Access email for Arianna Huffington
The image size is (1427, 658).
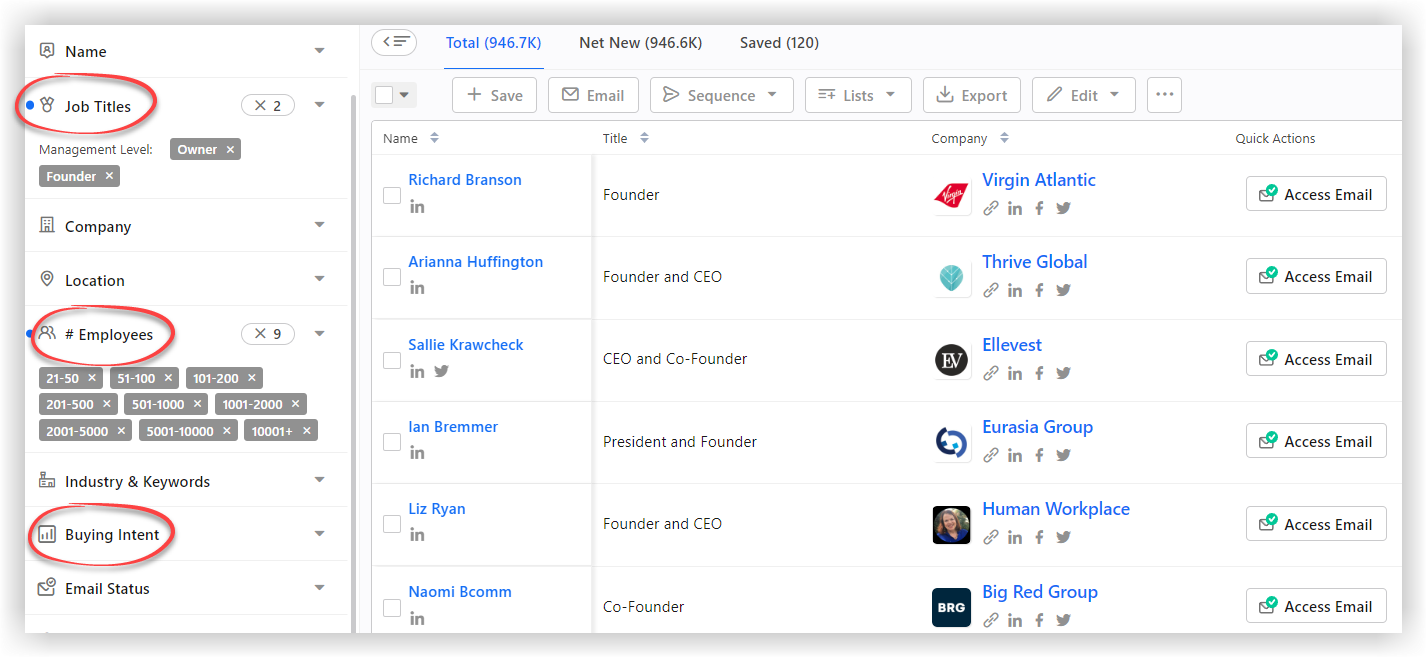[x=1315, y=276]
